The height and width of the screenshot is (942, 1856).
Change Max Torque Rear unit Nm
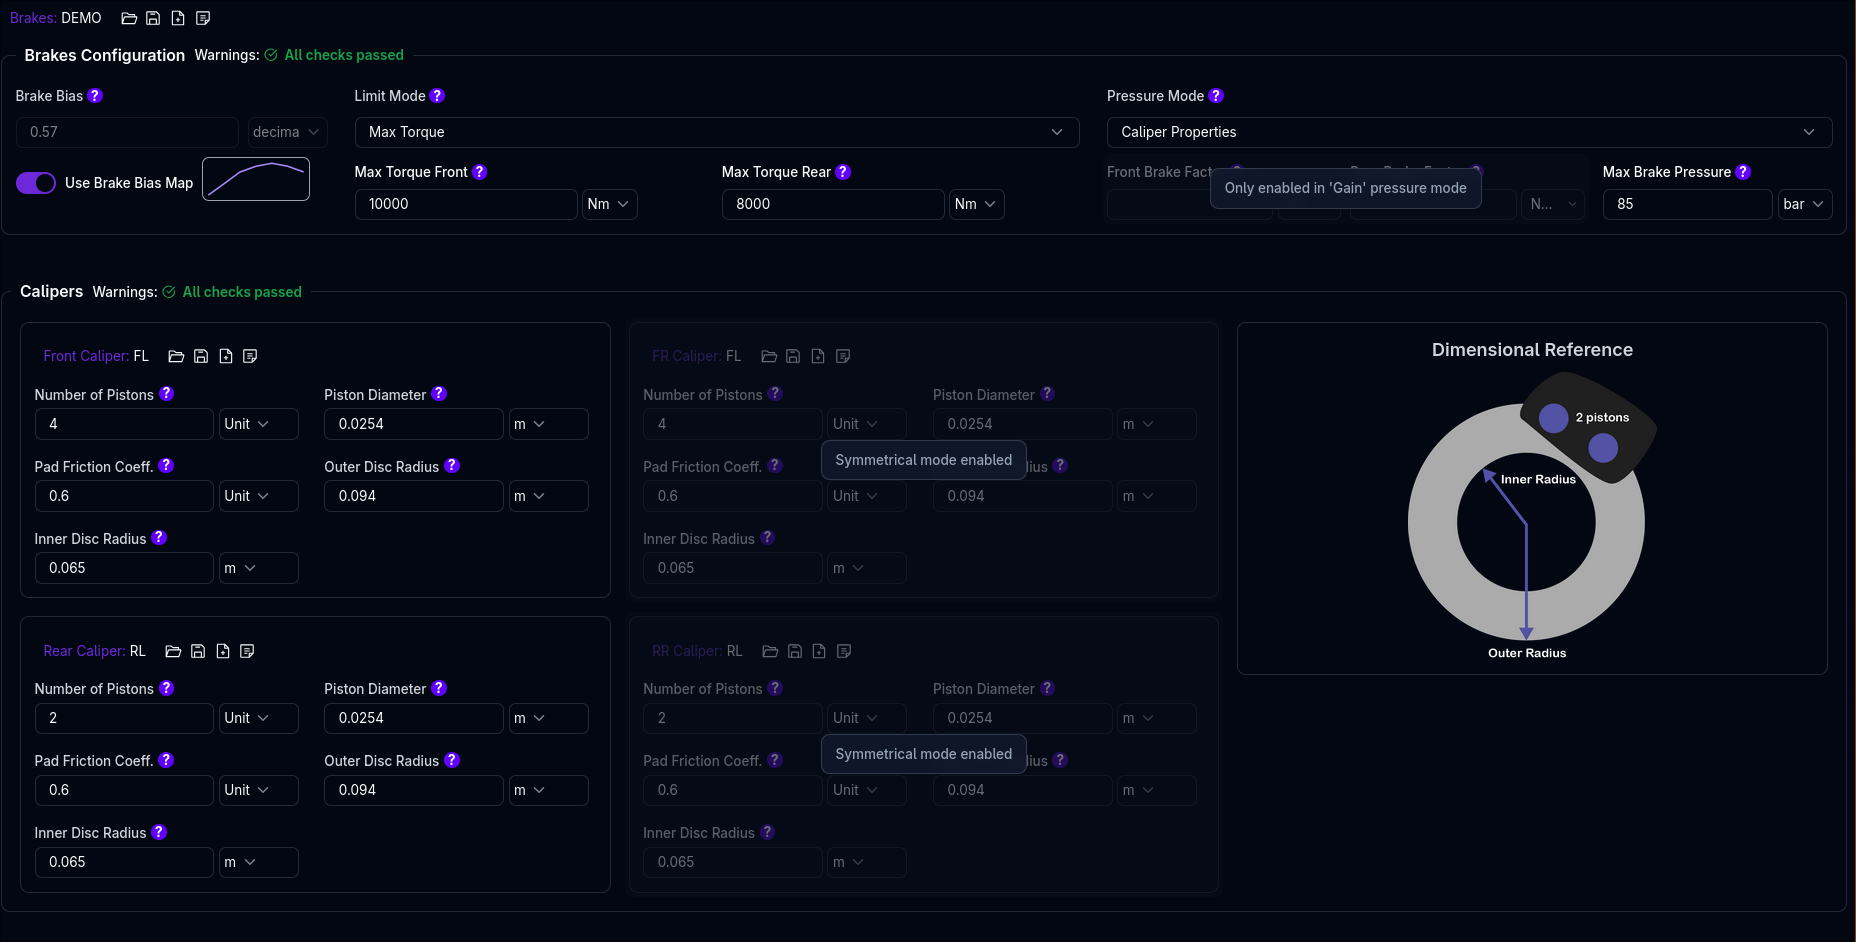[x=977, y=204]
